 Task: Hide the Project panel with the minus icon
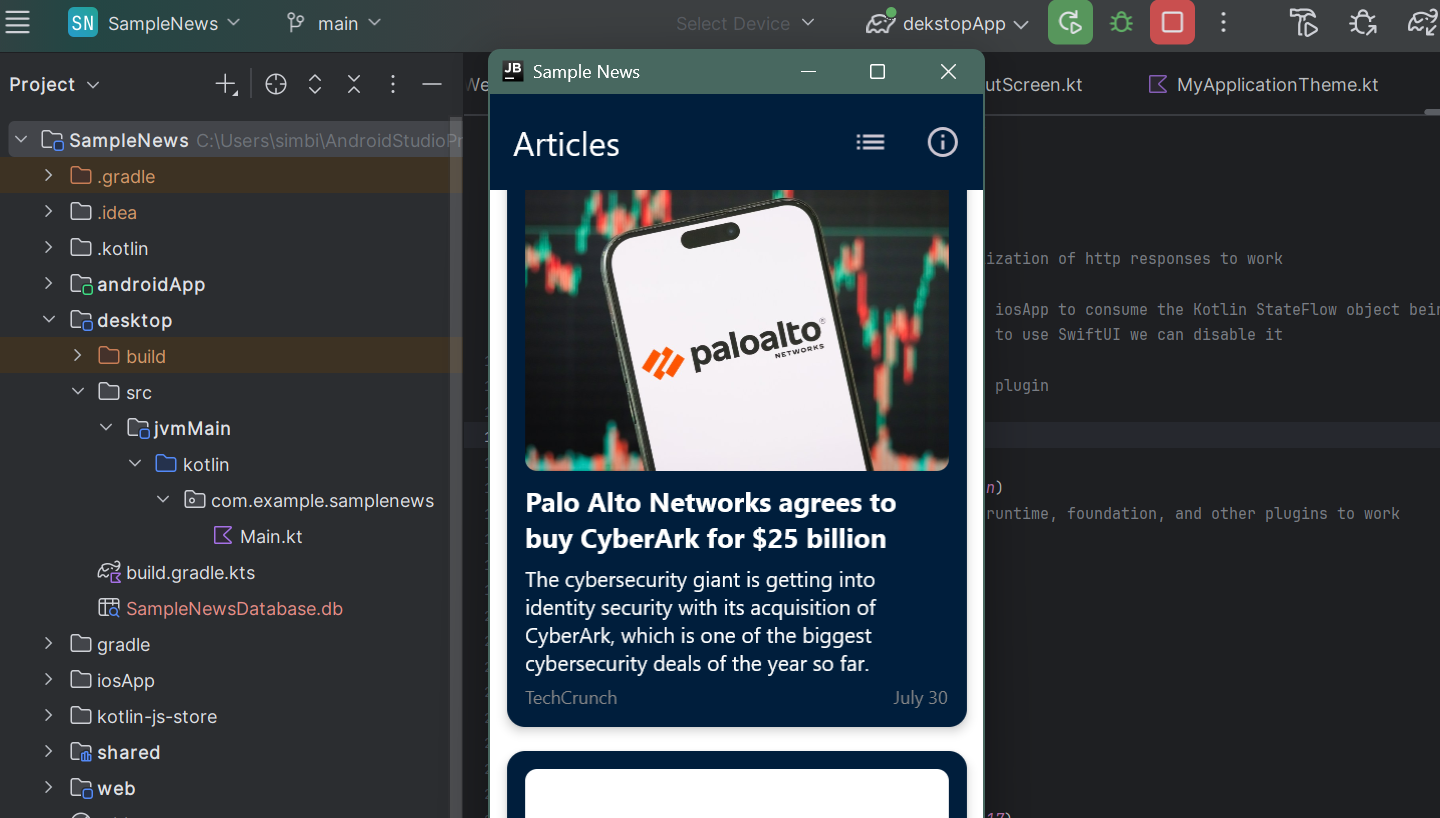click(432, 84)
